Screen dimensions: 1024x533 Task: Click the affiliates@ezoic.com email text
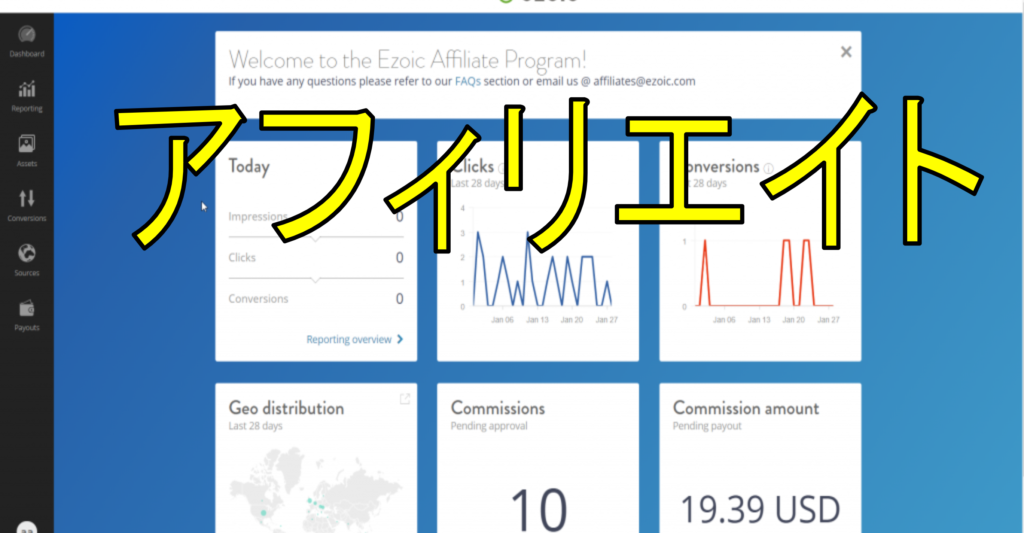pos(644,82)
